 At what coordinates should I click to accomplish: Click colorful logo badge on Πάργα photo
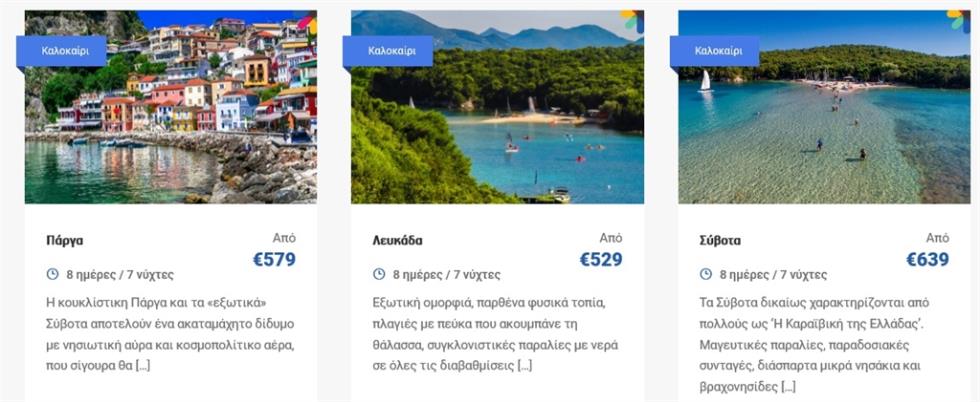pos(307,22)
